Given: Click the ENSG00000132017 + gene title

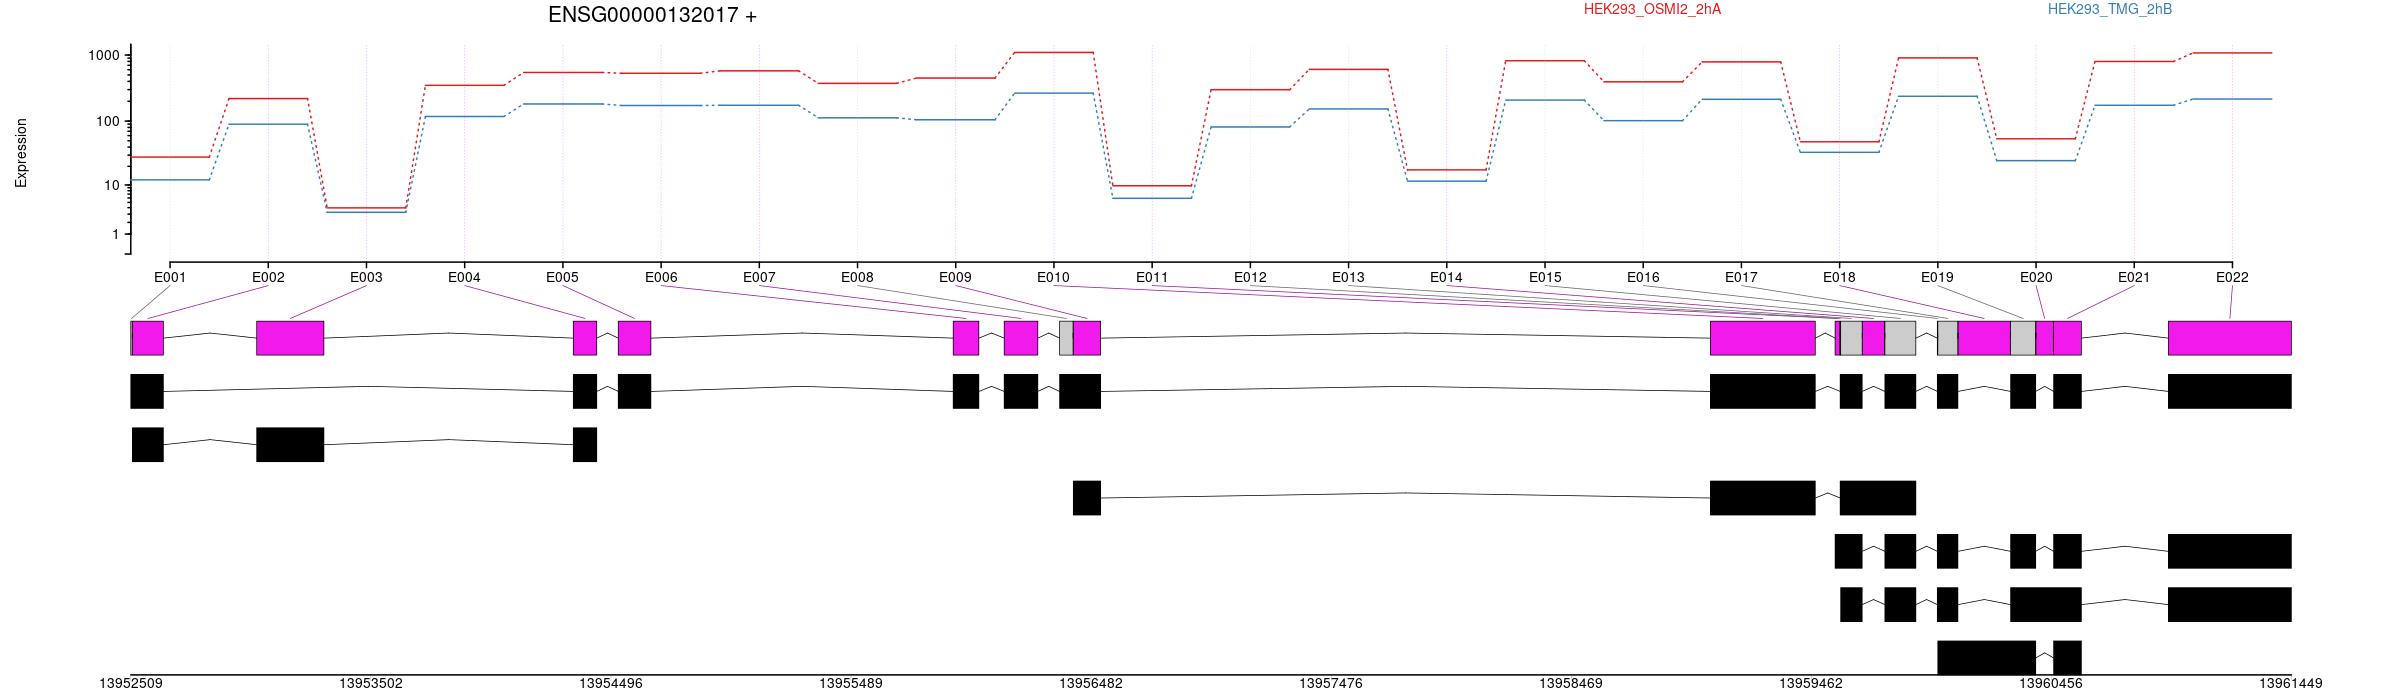Looking at the screenshot, I should coord(652,15).
